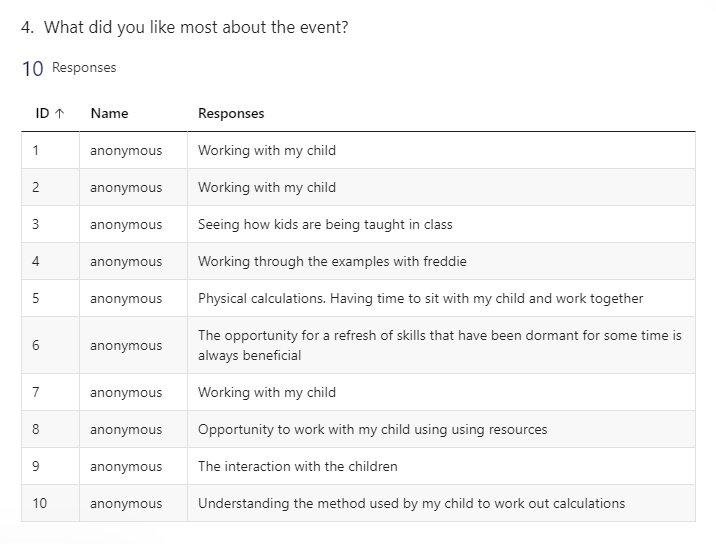Select 'Working through the examples with freddie'
716x544 pixels.
pyautogui.click(x=332, y=261)
